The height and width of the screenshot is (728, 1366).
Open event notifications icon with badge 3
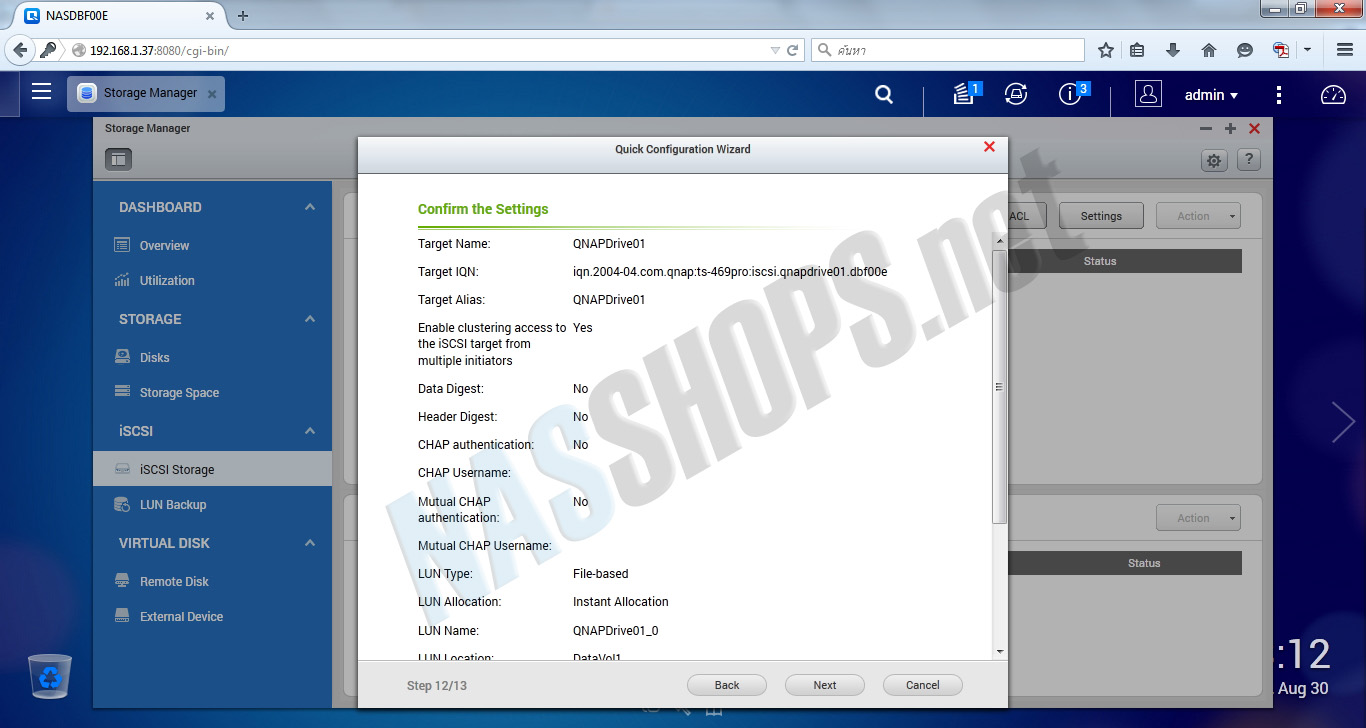1072,94
